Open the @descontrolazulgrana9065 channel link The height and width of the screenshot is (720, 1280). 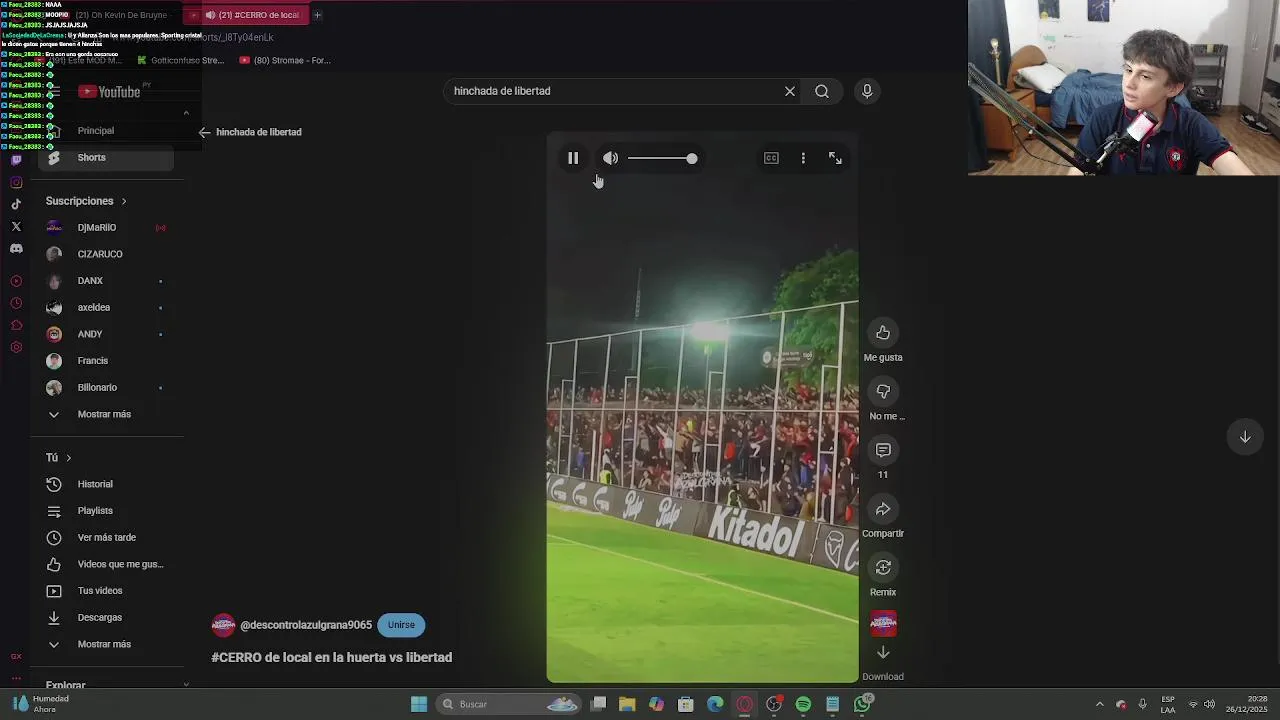[306, 625]
